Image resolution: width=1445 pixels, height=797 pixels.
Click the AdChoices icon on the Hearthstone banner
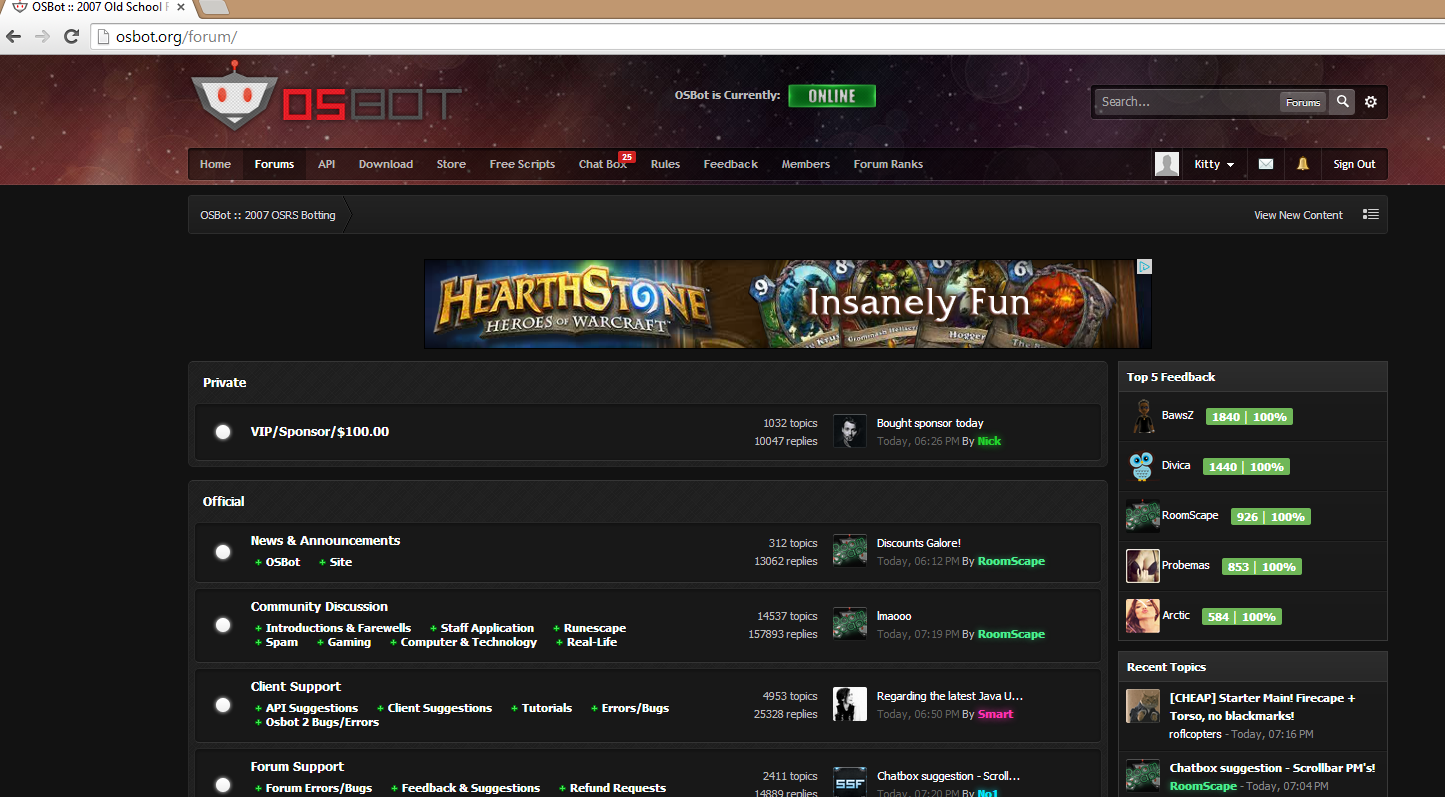(x=1145, y=266)
